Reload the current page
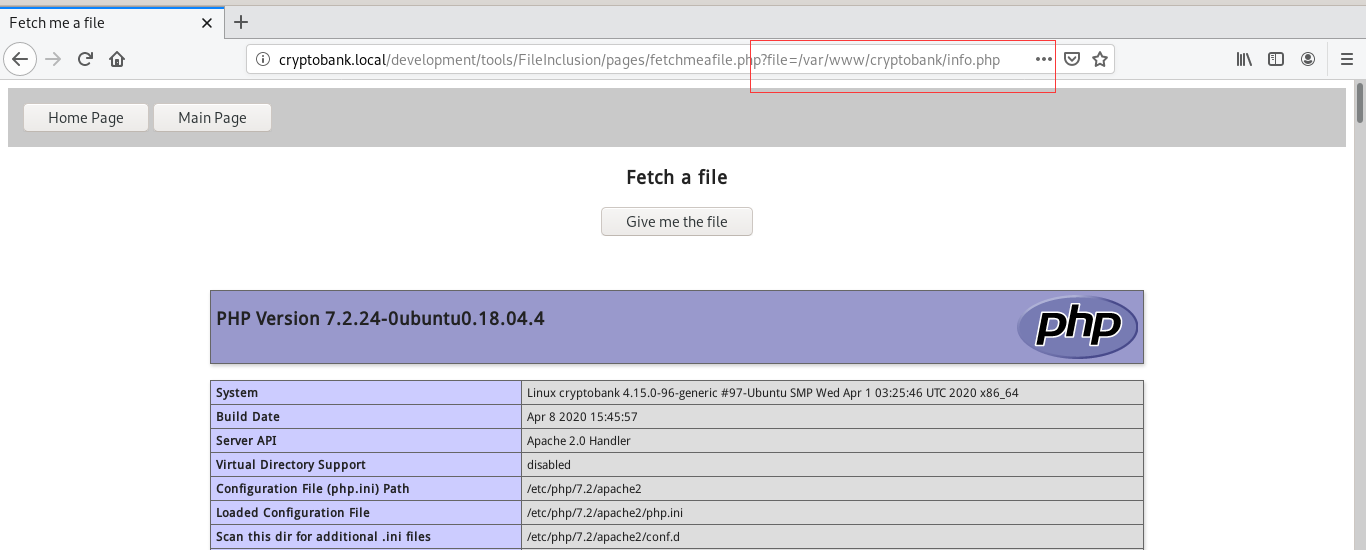1366x550 pixels. [x=86, y=59]
